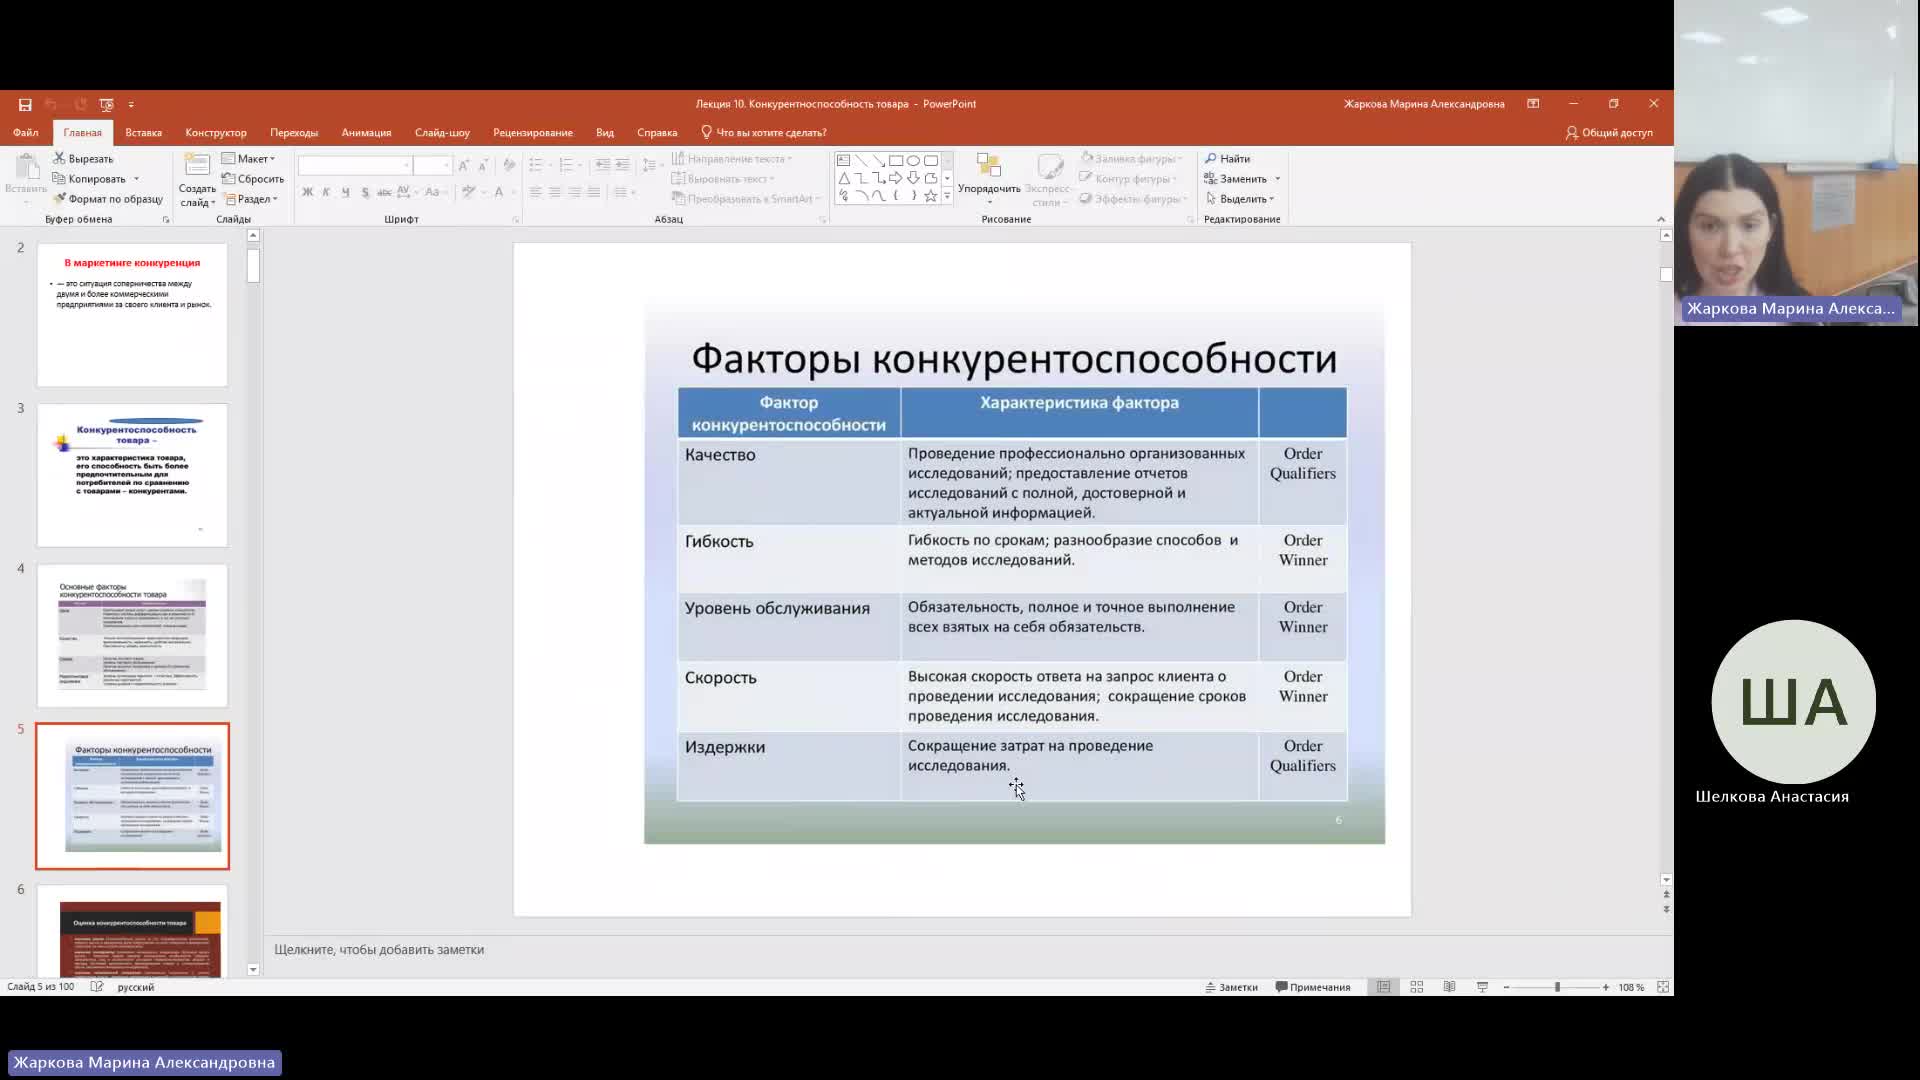Open quick access toolbar customization arrow
Screen dimensions: 1920x1080
click(131, 104)
